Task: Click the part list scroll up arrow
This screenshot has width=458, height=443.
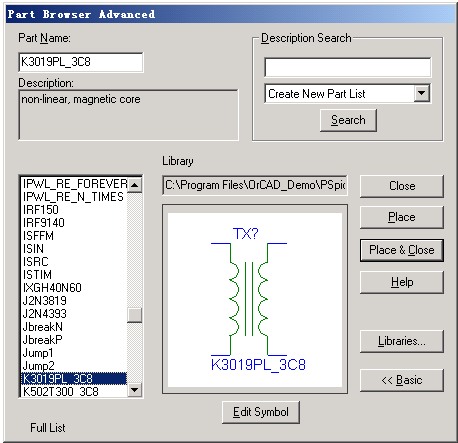Action: click(x=135, y=185)
